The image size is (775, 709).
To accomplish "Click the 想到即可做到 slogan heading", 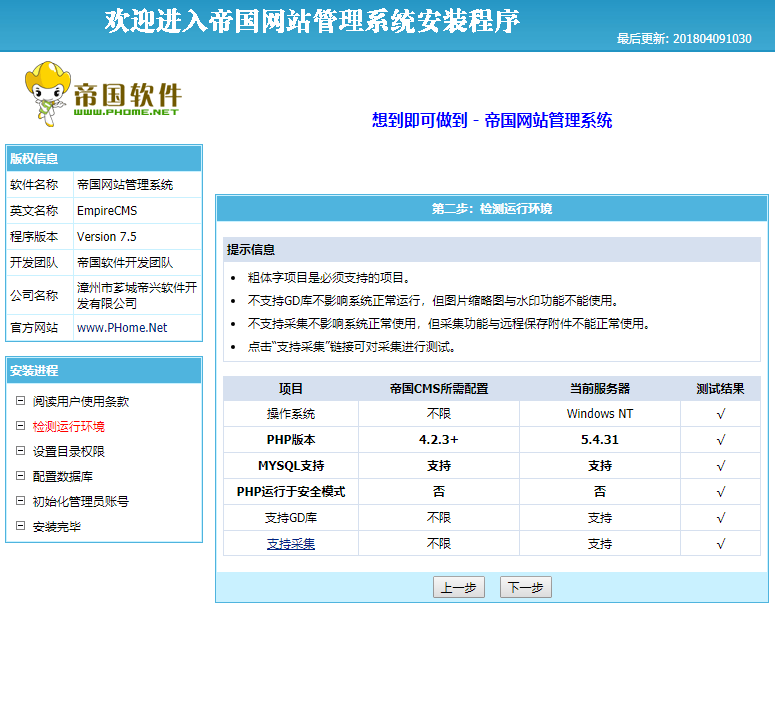I will click(x=491, y=121).
